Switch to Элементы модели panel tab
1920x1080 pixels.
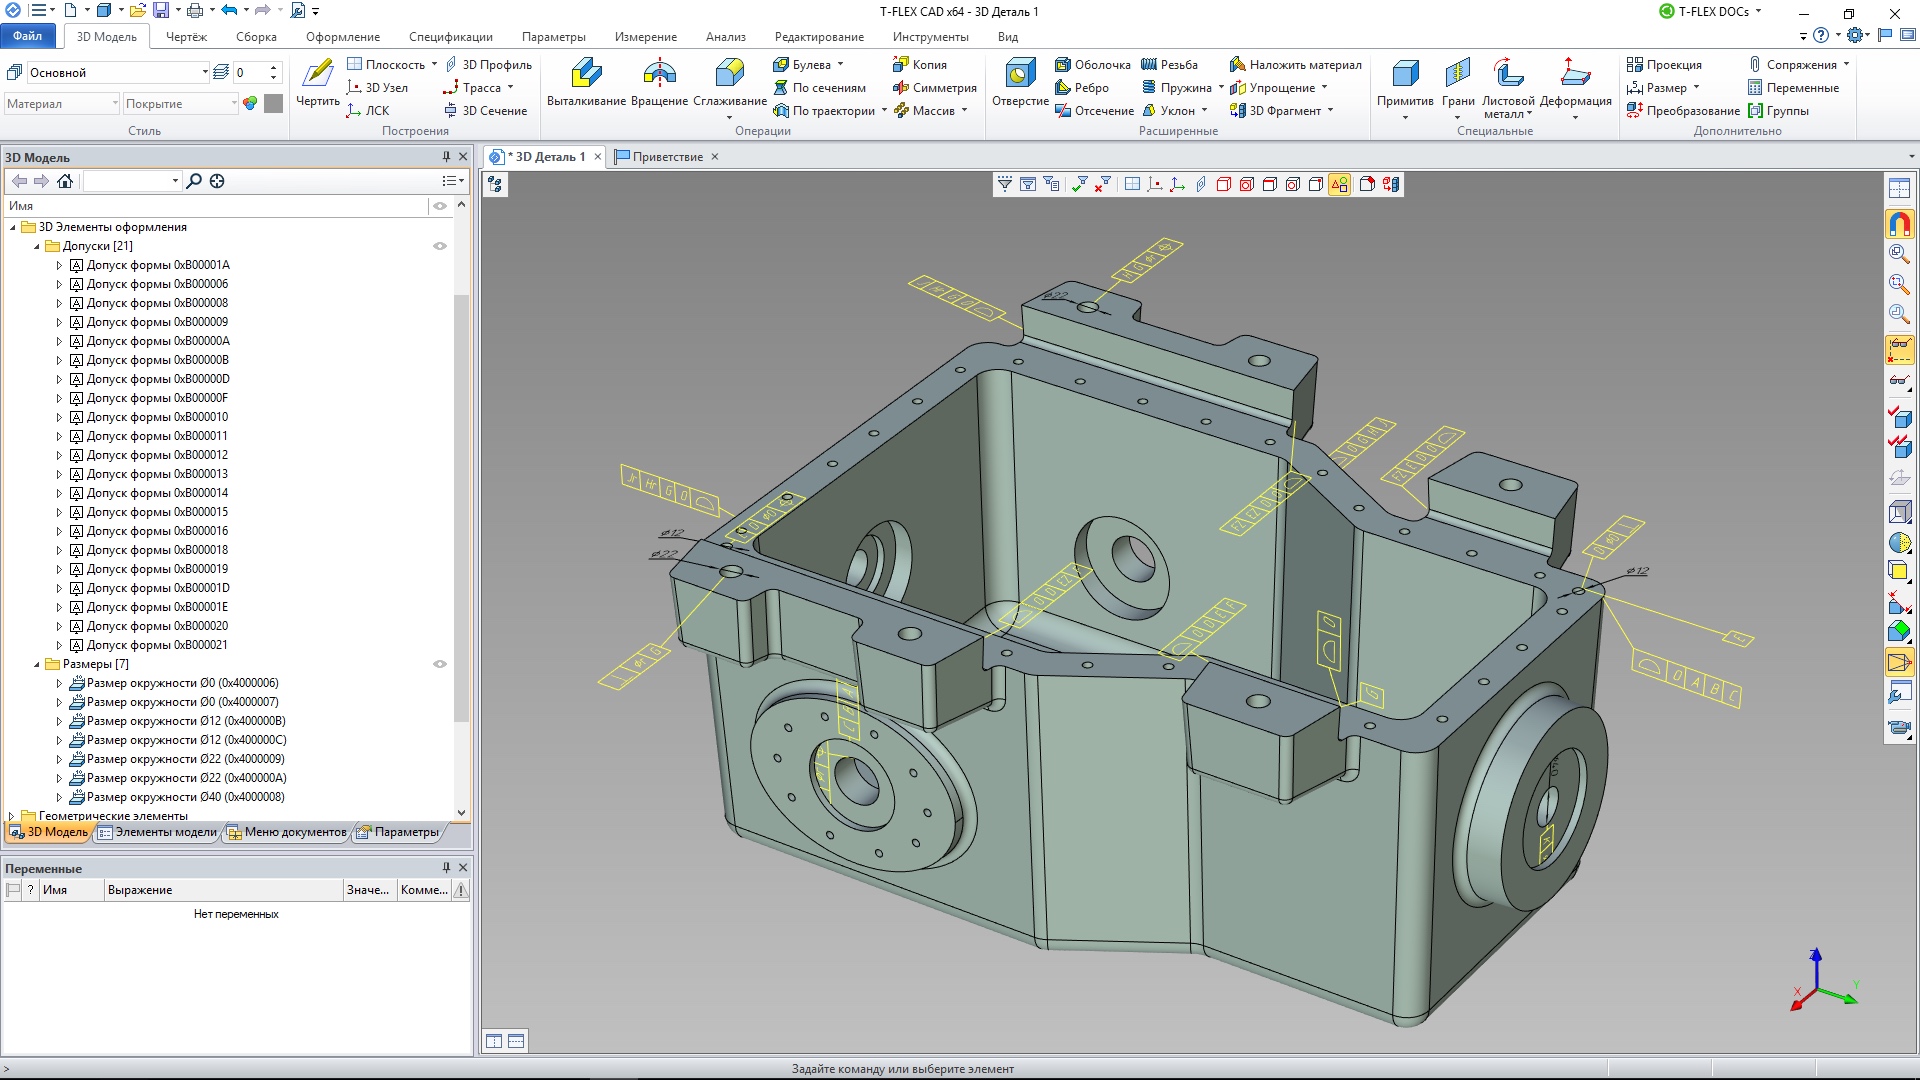158,832
